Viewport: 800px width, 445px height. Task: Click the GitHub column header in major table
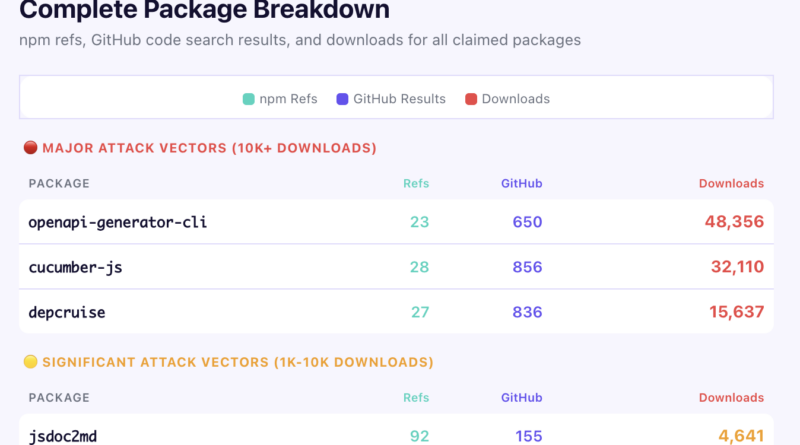(x=521, y=184)
